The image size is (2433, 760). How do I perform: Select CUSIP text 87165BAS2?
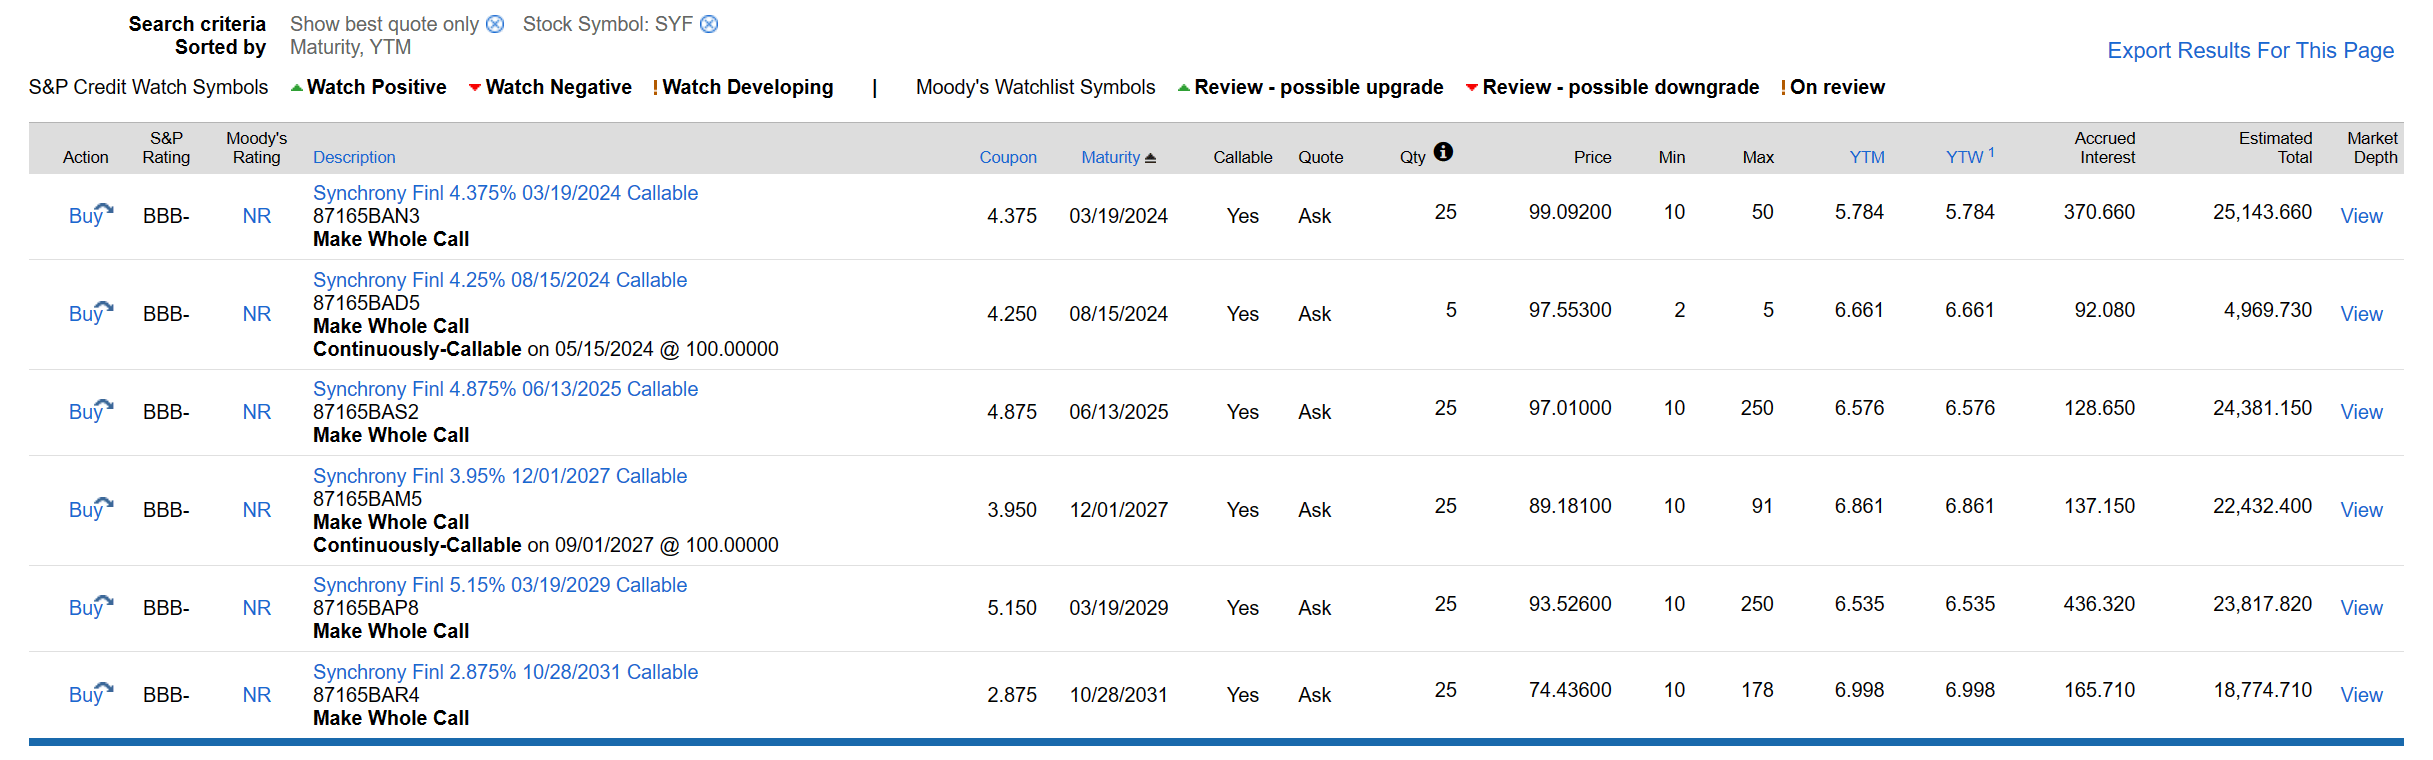pos(366,412)
